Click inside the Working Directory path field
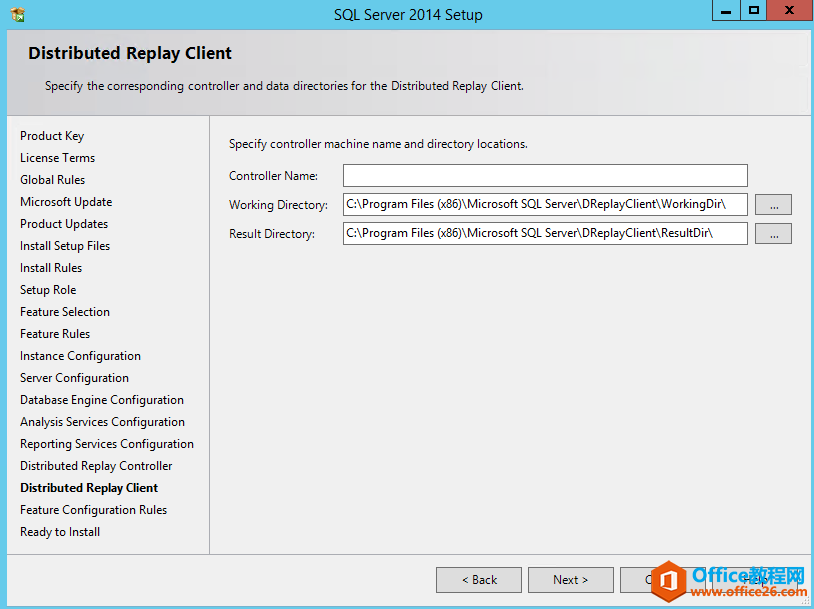Image resolution: width=814 pixels, height=609 pixels. tap(545, 205)
